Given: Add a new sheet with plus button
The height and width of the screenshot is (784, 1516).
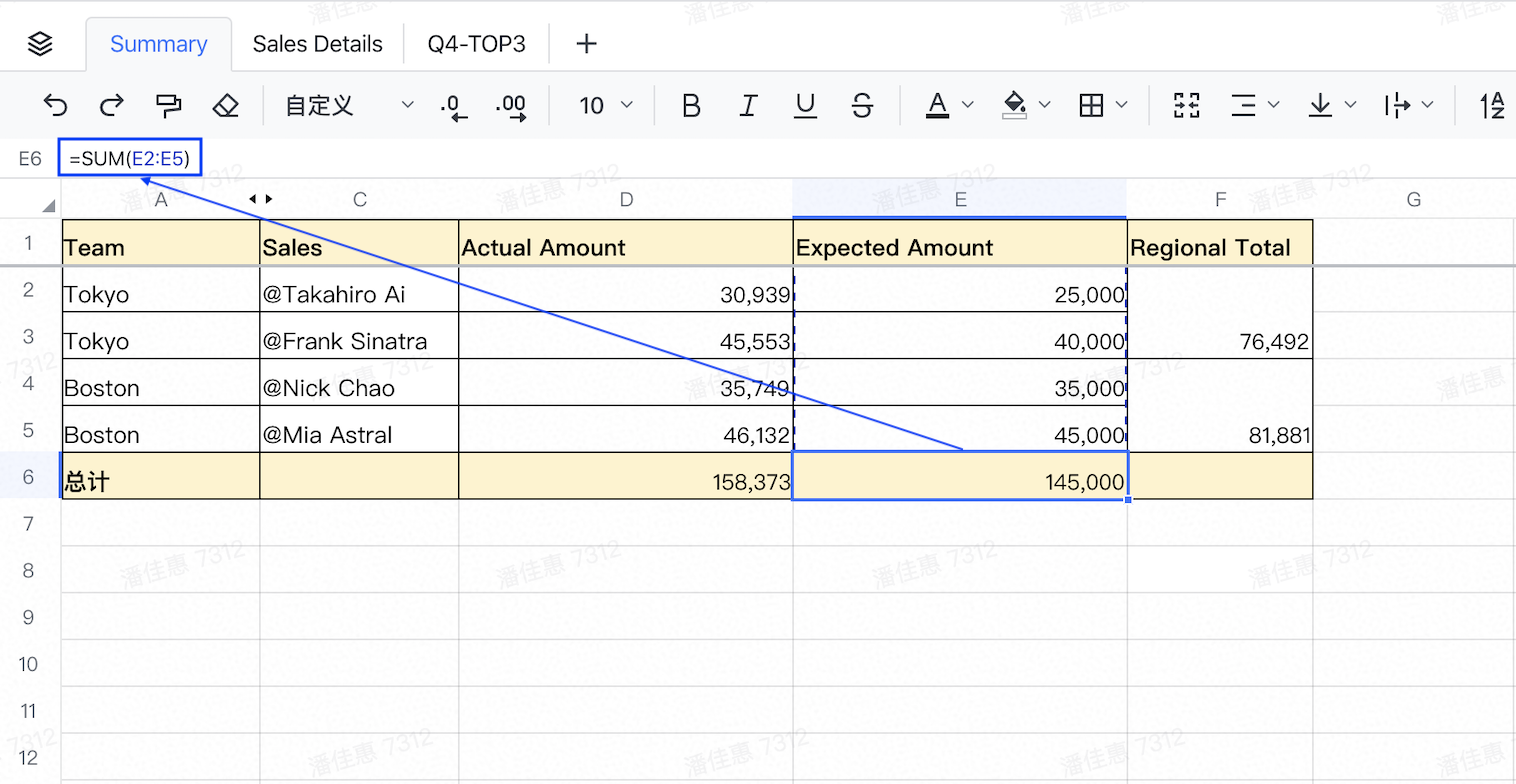Looking at the screenshot, I should coord(587,44).
